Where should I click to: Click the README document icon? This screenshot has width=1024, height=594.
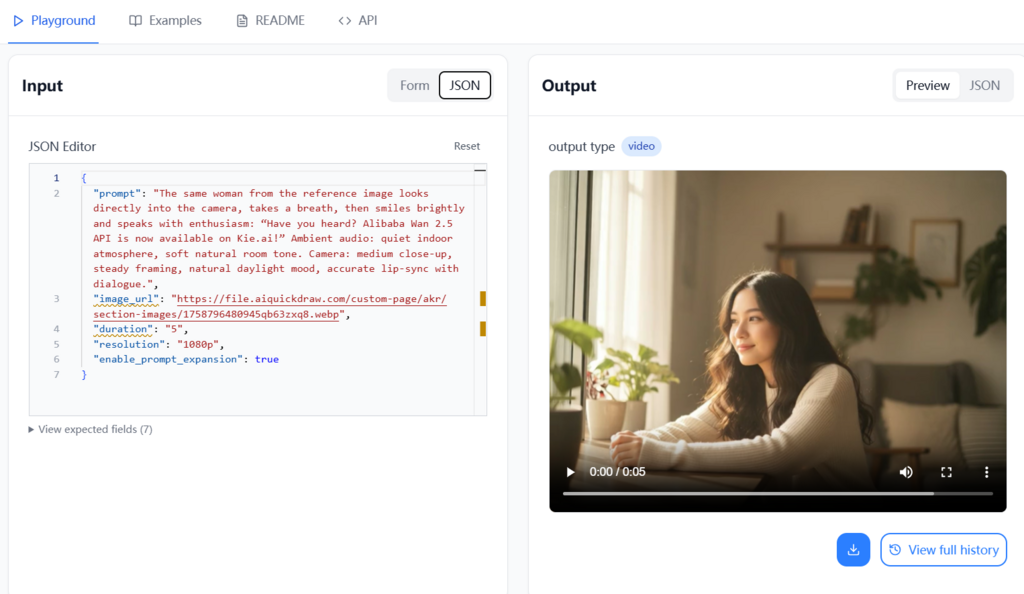pyautogui.click(x=242, y=20)
